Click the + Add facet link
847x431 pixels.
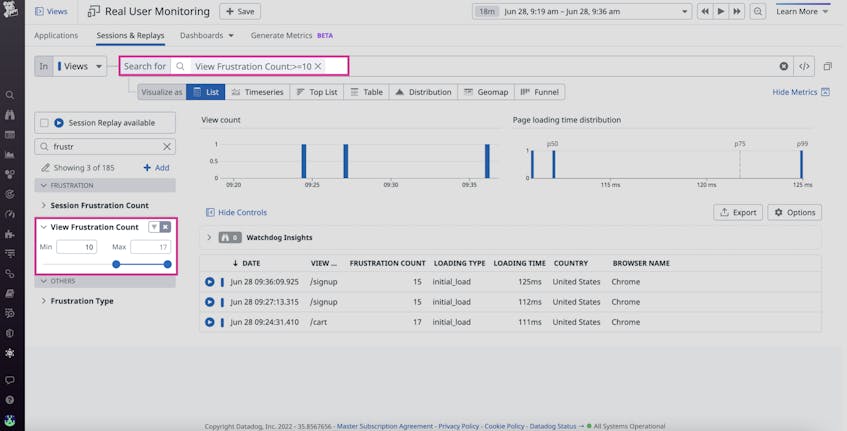156,168
